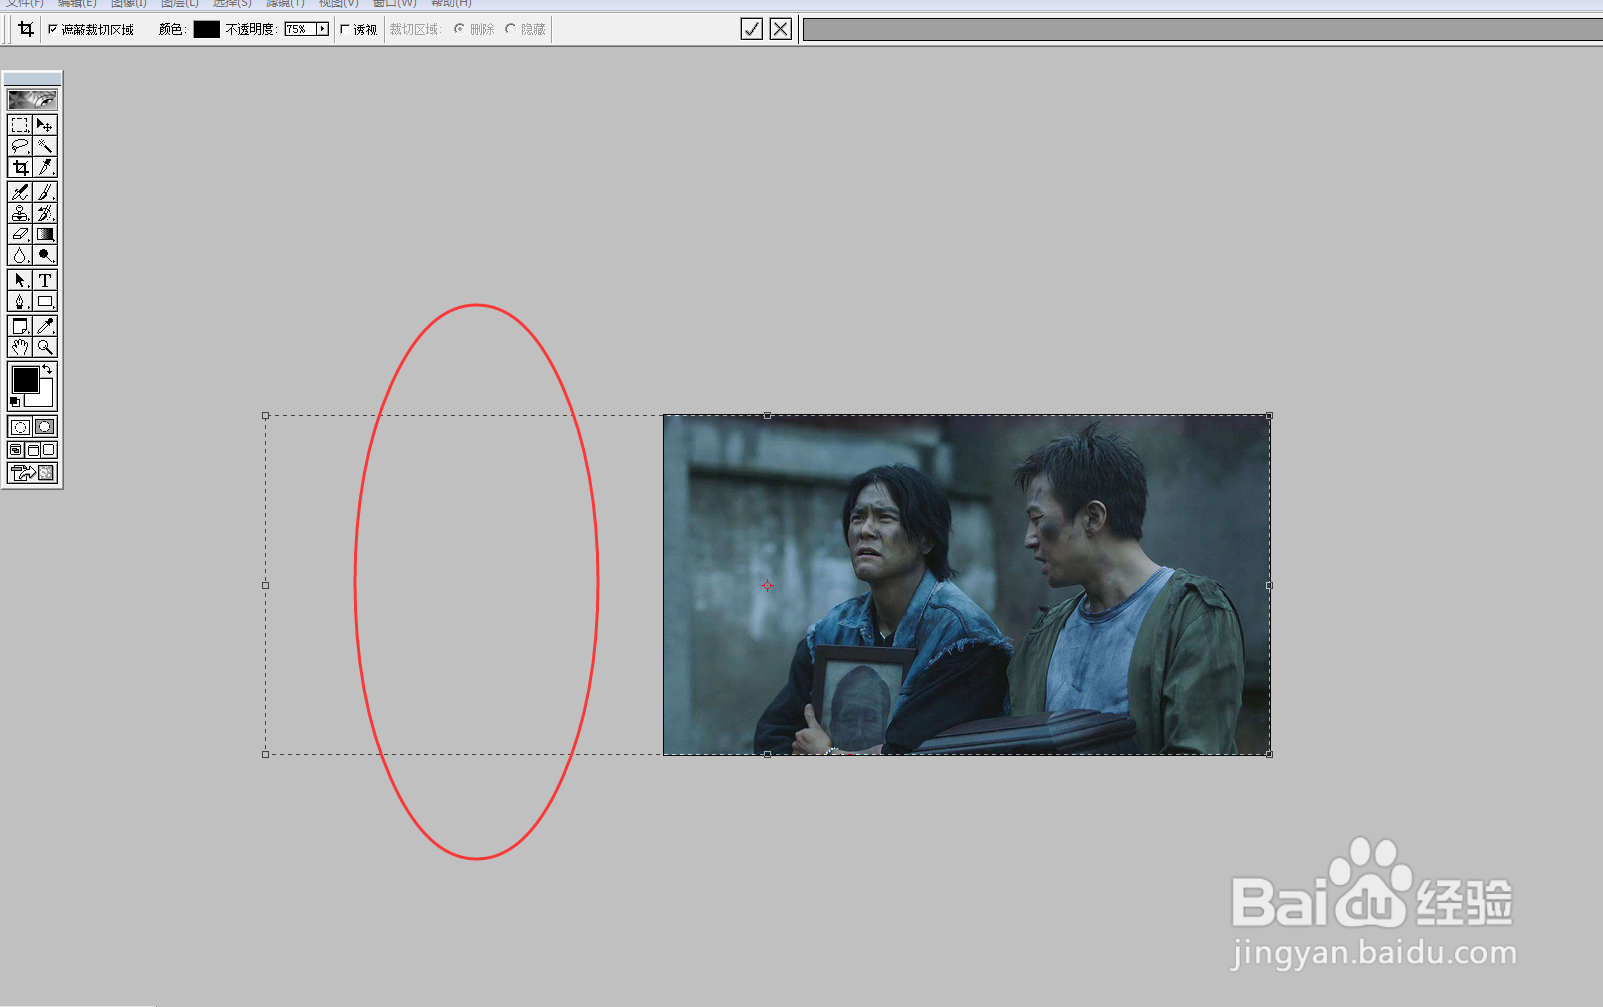Select the Gradient tool
The width and height of the screenshot is (1603, 1007).
coord(45,234)
